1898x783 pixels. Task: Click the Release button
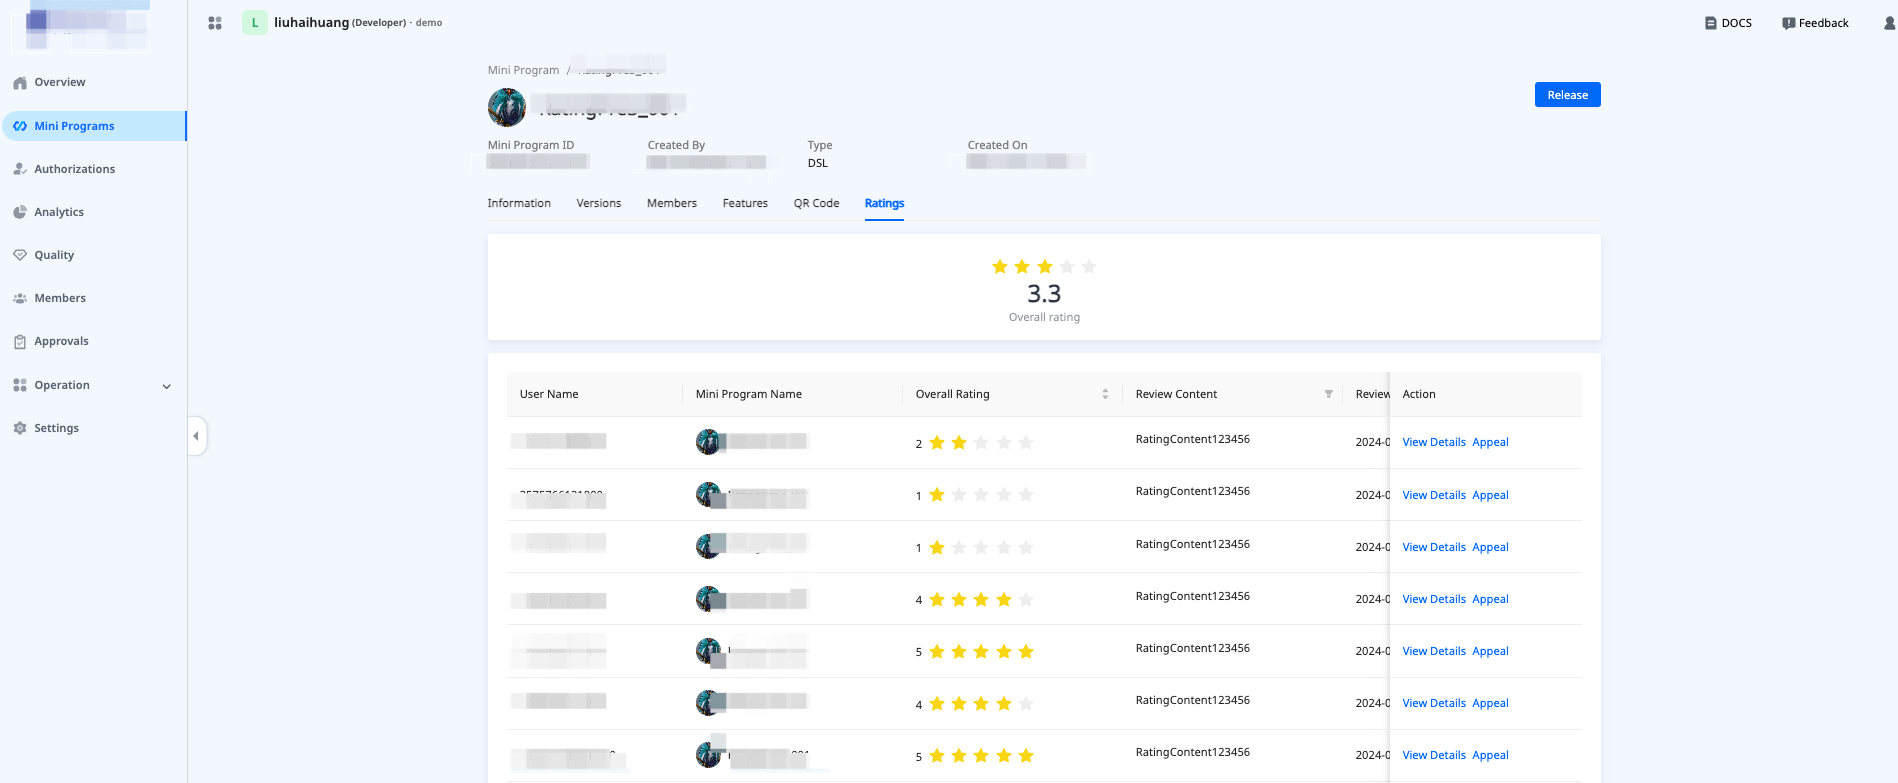click(x=1567, y=95)
